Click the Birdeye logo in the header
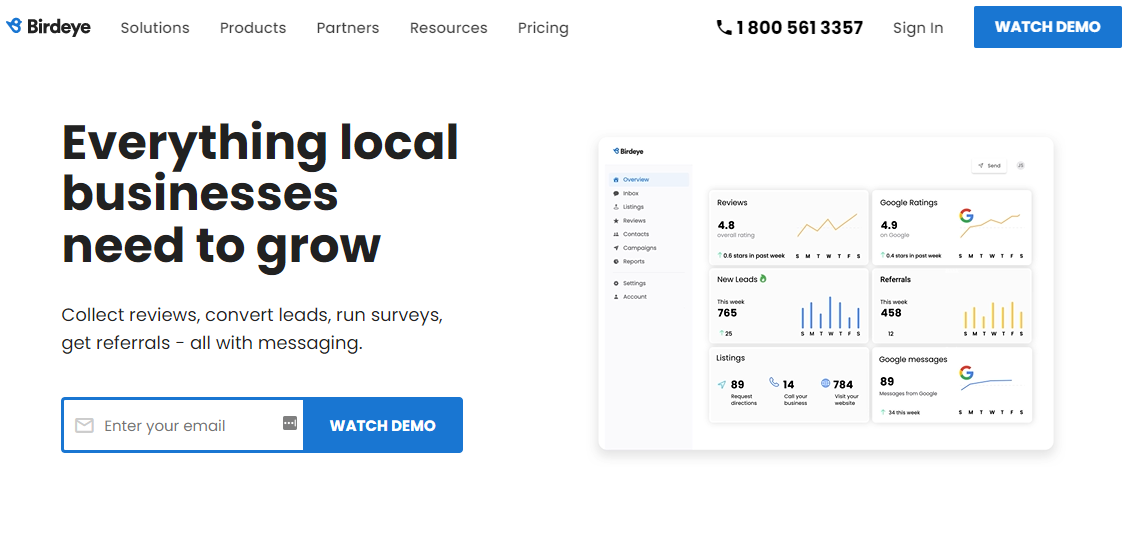 click(x=48, y=27)
